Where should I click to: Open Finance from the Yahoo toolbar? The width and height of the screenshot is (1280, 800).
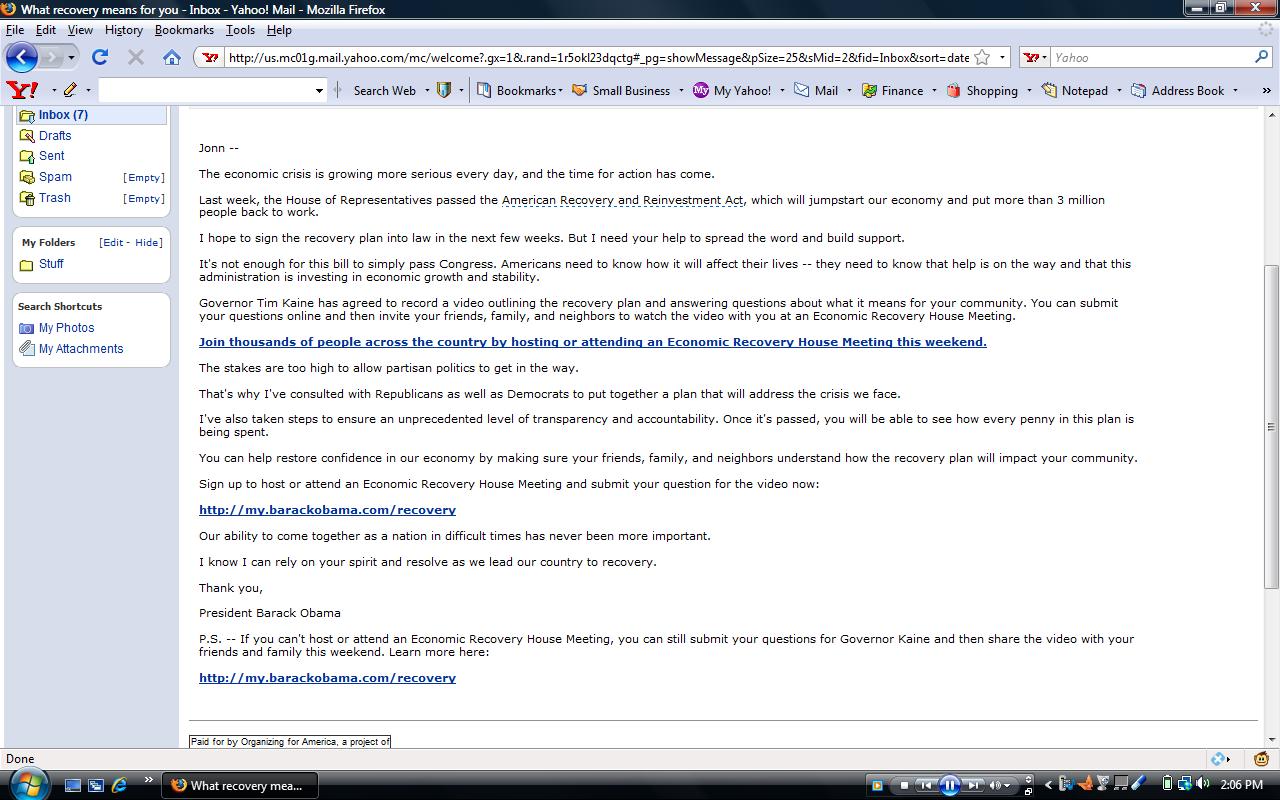click(892, 90)
